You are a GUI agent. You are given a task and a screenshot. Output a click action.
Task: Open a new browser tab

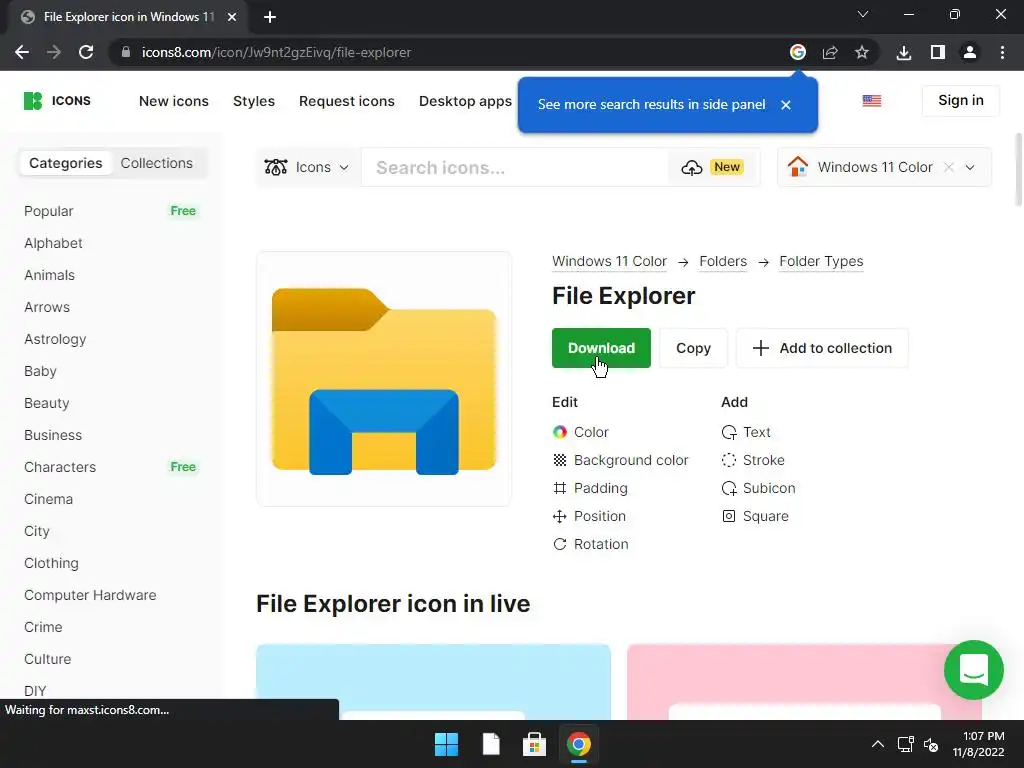[x=270, y=17]
